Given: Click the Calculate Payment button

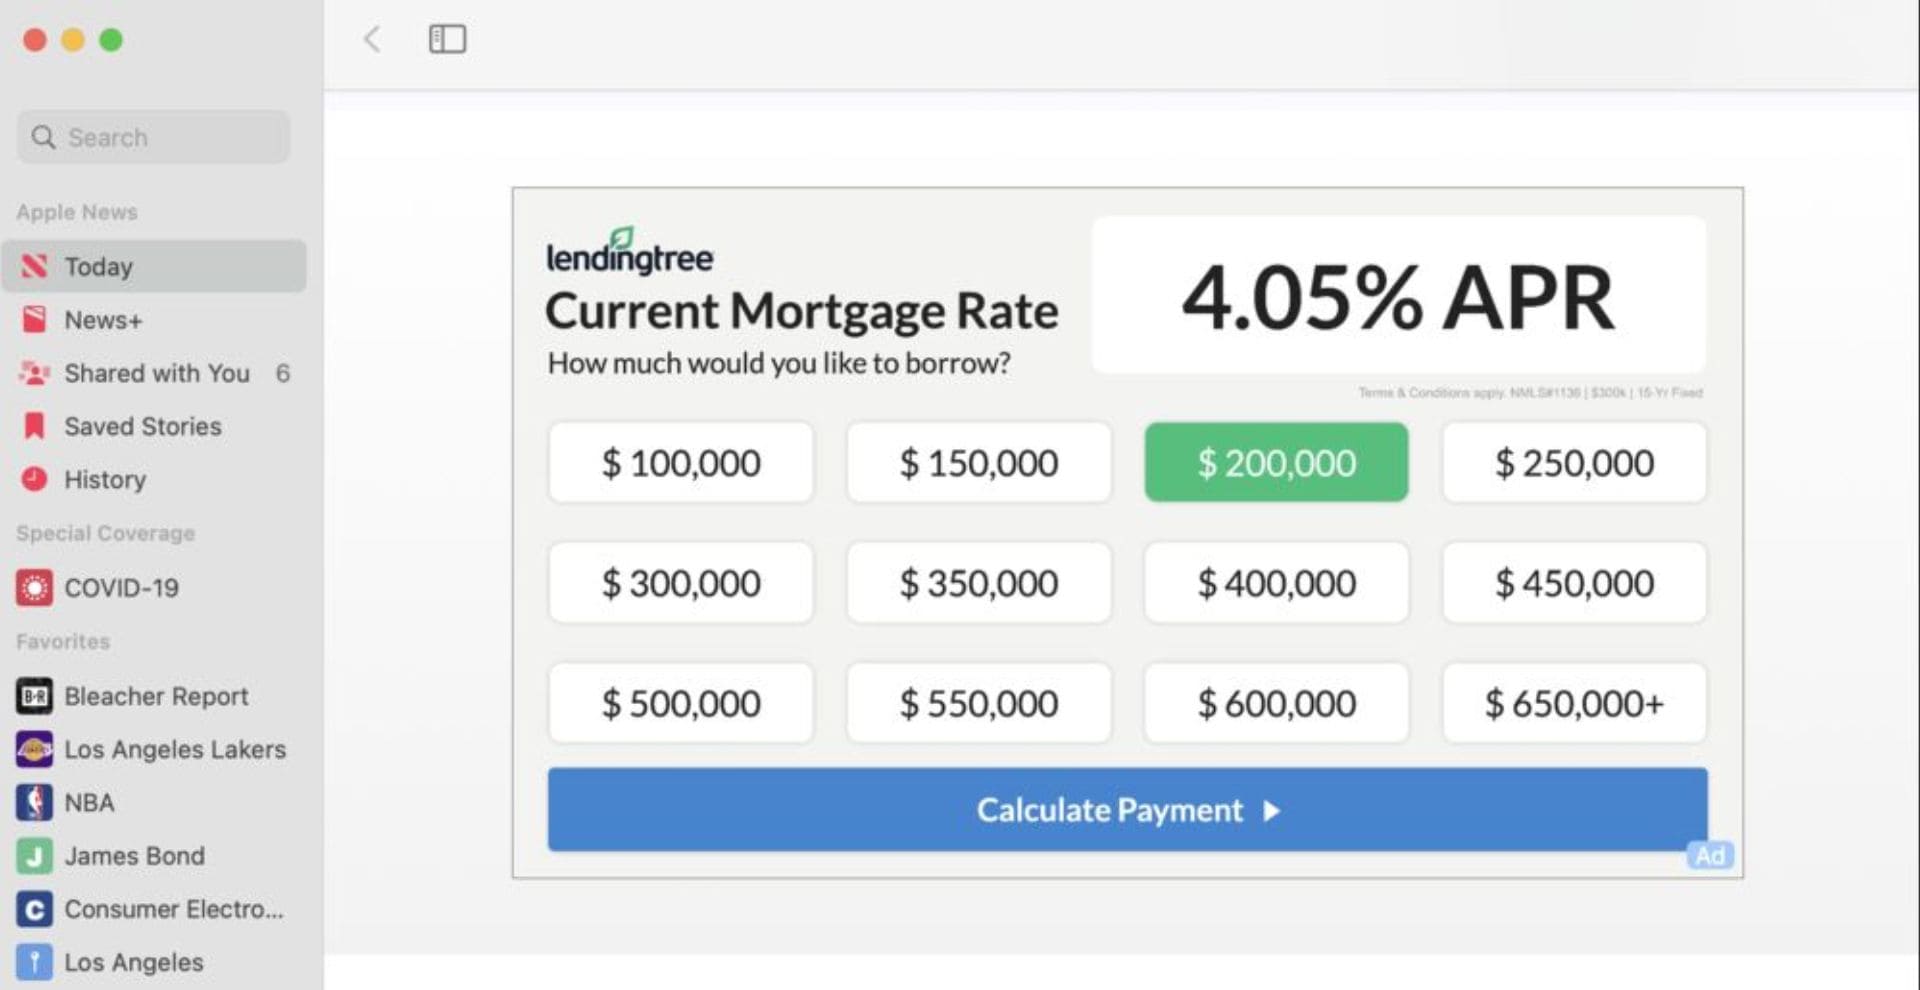Looking at the screenshot, I should (1126, 810).
